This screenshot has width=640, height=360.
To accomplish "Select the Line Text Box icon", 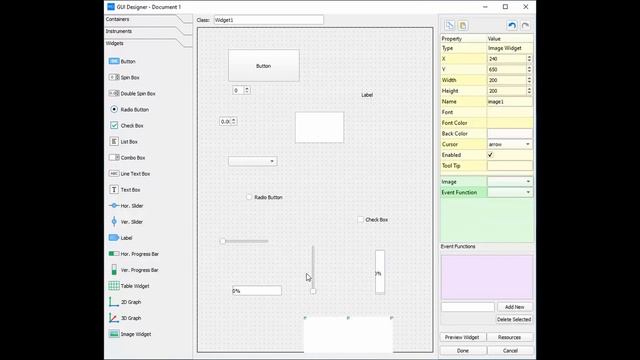I will pos(114,173).
